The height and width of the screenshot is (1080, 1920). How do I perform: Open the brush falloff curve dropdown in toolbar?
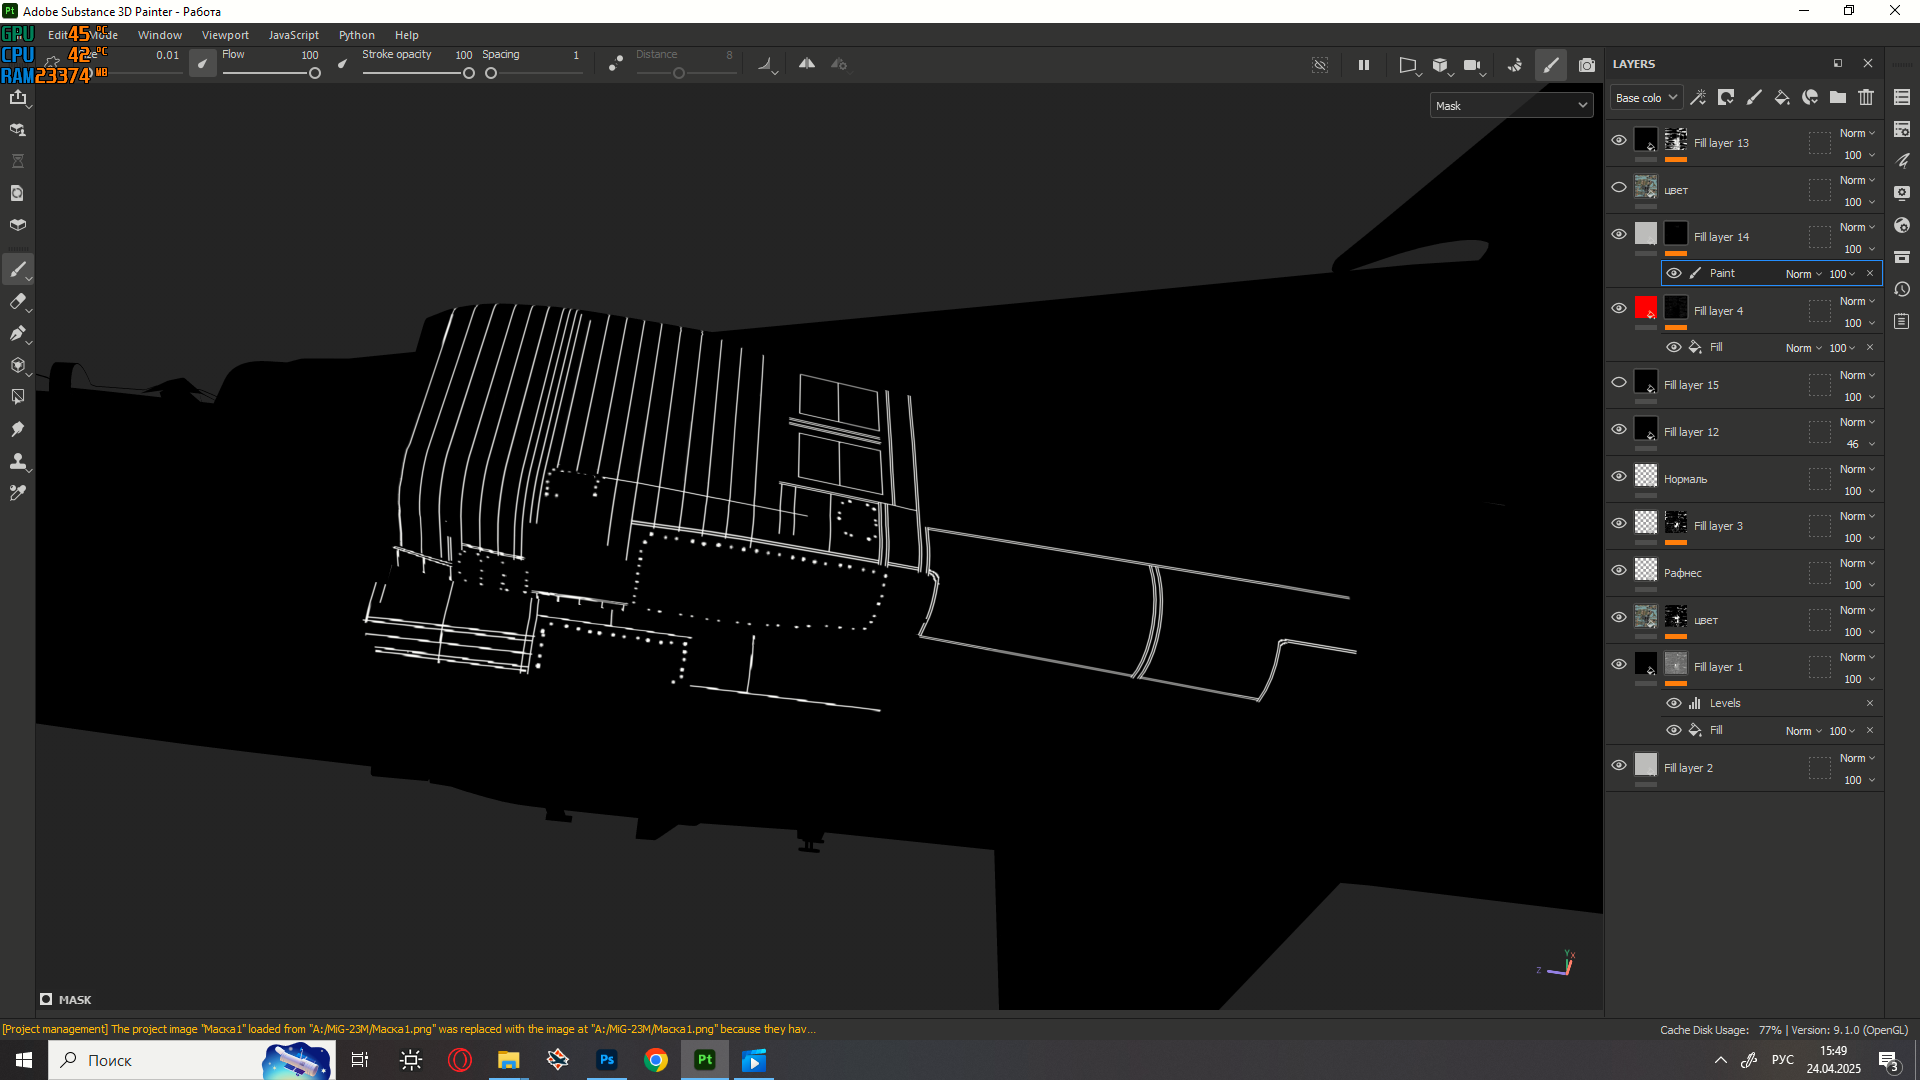click(767, 65)
